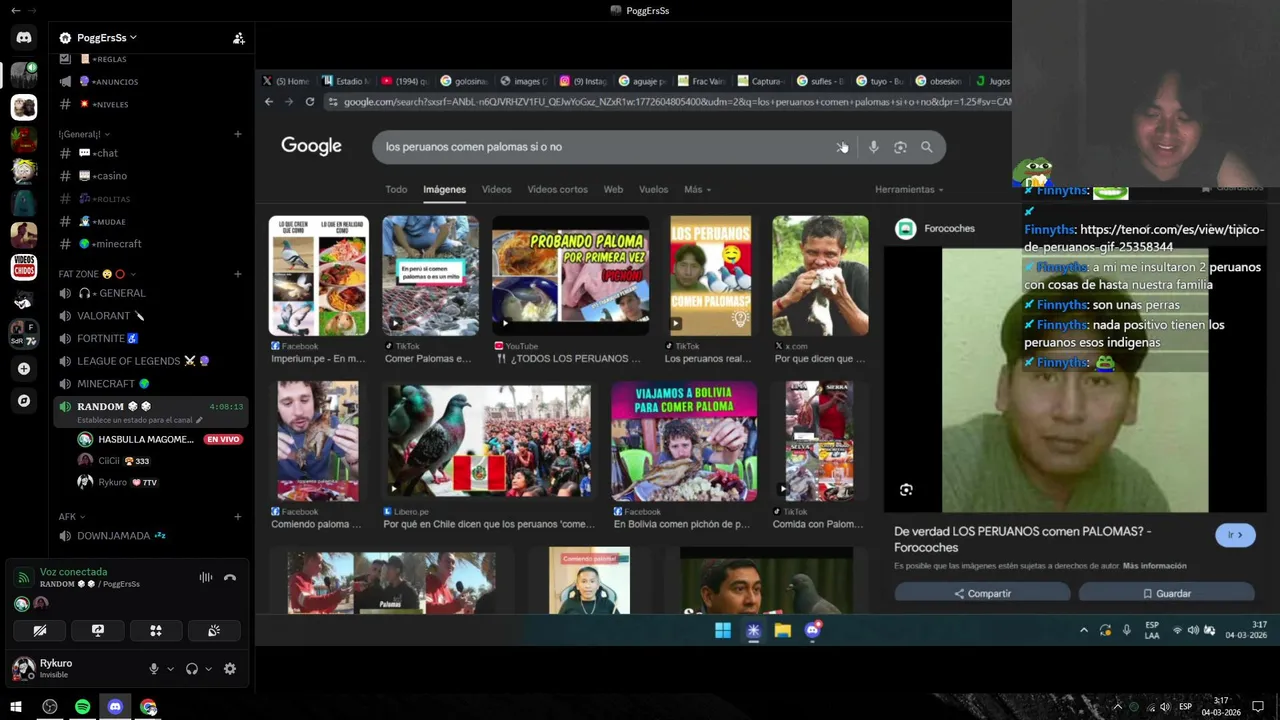Image resolution: width=1280 pixels, height=720 pixels.
Task: Click Ir button for Forocoches result
Action: coord(1235,535)
